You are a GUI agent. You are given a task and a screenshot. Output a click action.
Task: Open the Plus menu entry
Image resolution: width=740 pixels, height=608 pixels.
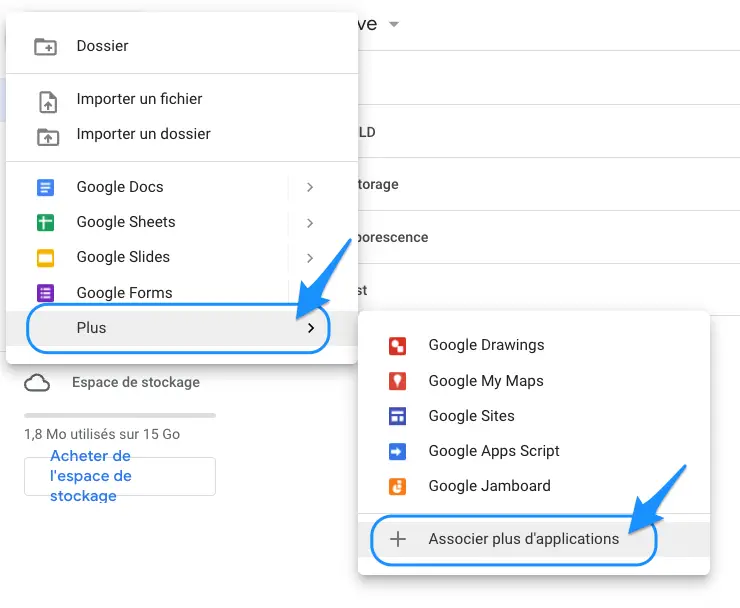(x=182, y=328)
